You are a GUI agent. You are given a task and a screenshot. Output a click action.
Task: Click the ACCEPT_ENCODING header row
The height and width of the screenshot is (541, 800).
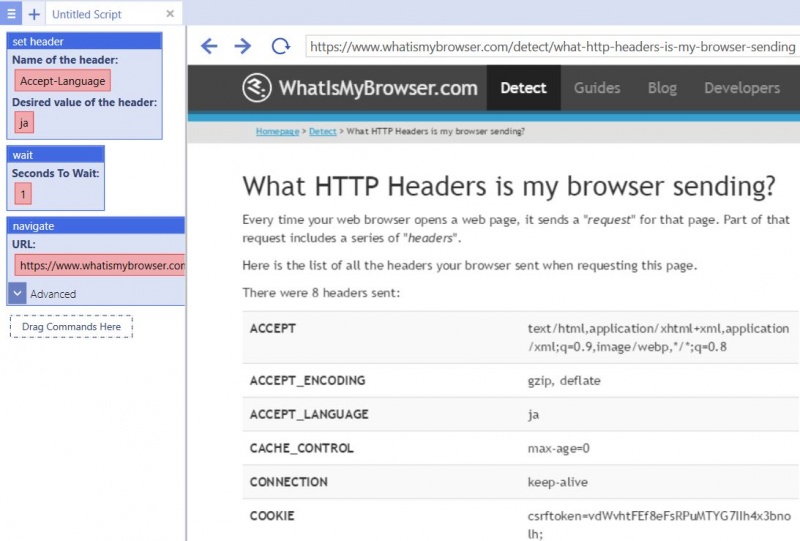click(520, 381)
